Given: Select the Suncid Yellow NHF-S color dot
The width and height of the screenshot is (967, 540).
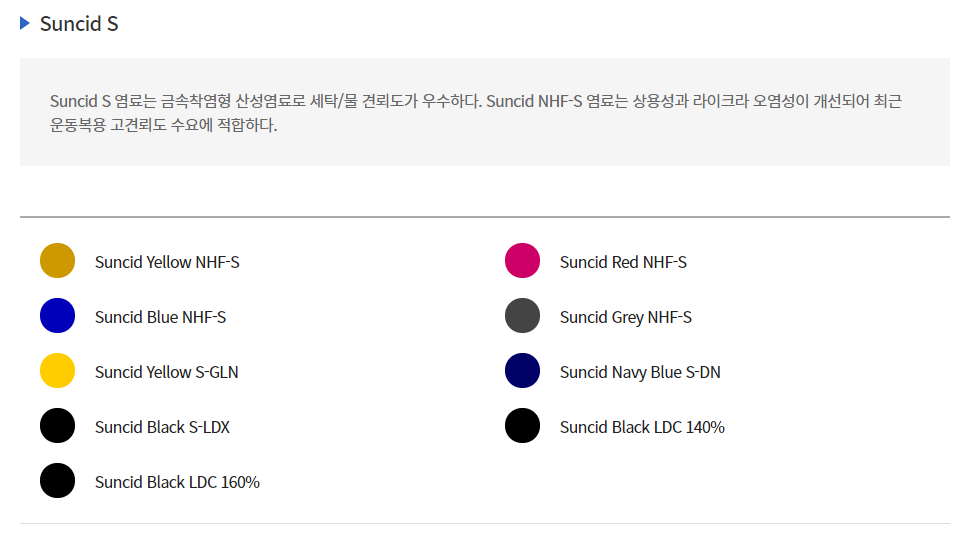Looking at the screenshot, I should (x=57, y=261).
